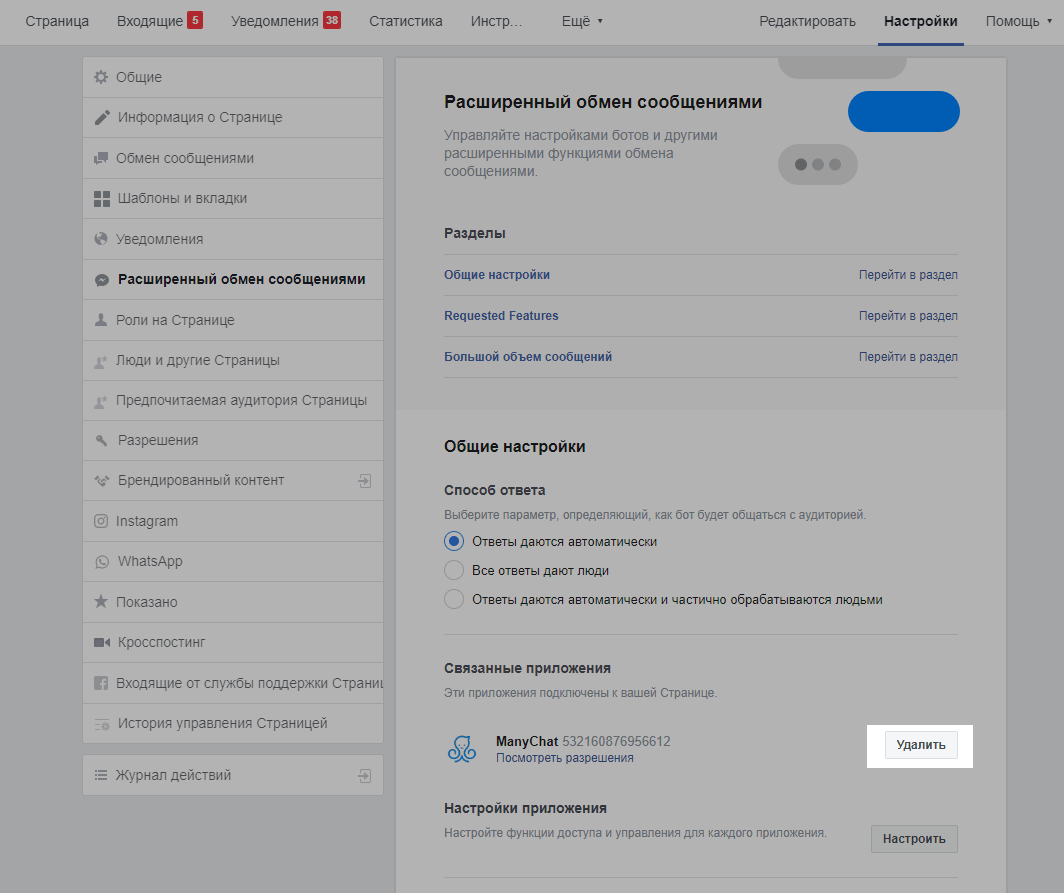The height and width of the screenshot is (893, 1064).
Task: Click the grid icon for Шаблоны и вкладки
Action: pyautogui.click(x=102, y=199)
